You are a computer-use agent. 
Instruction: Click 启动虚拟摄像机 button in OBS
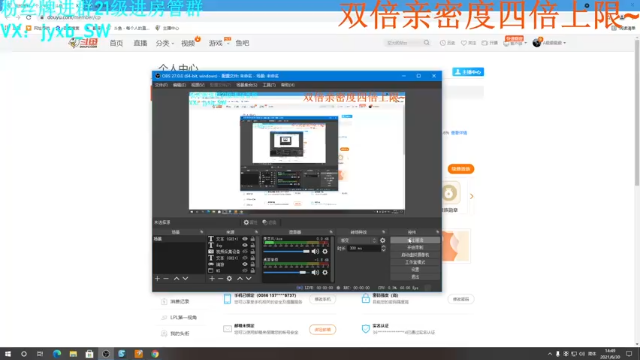coord(415,255)
